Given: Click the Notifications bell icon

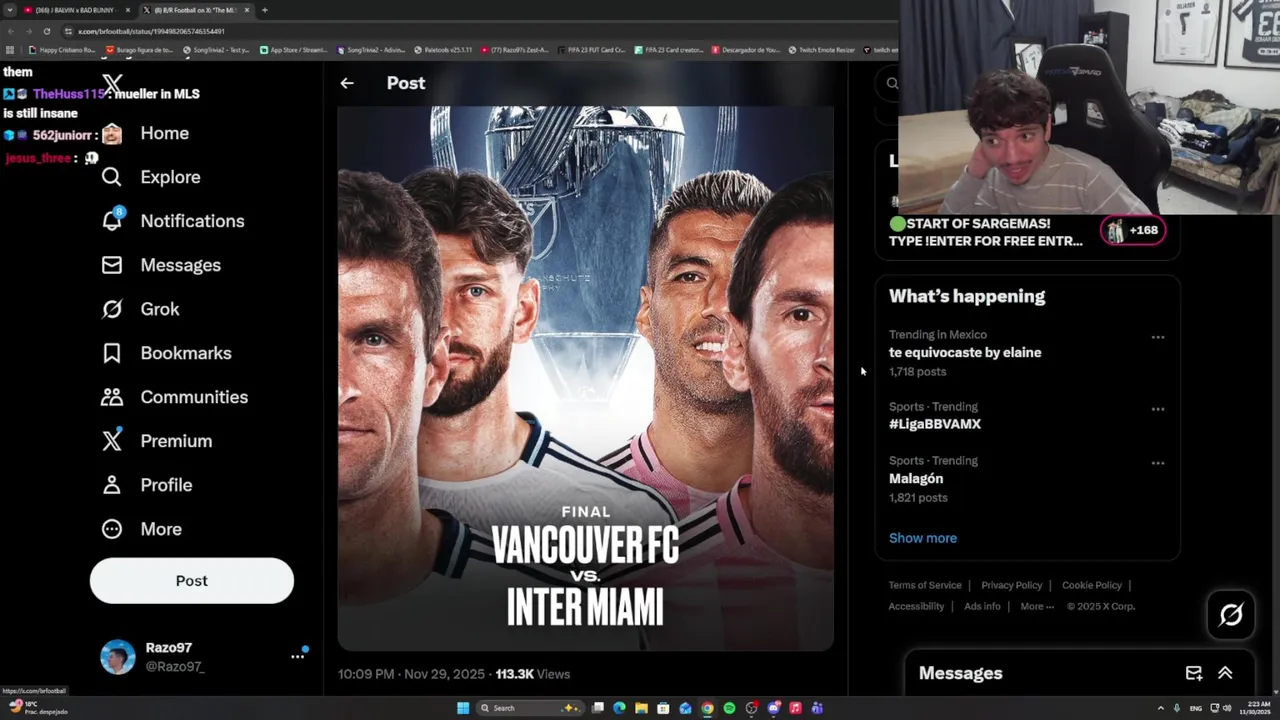Looking at the screenshot, I should (112, 220).
